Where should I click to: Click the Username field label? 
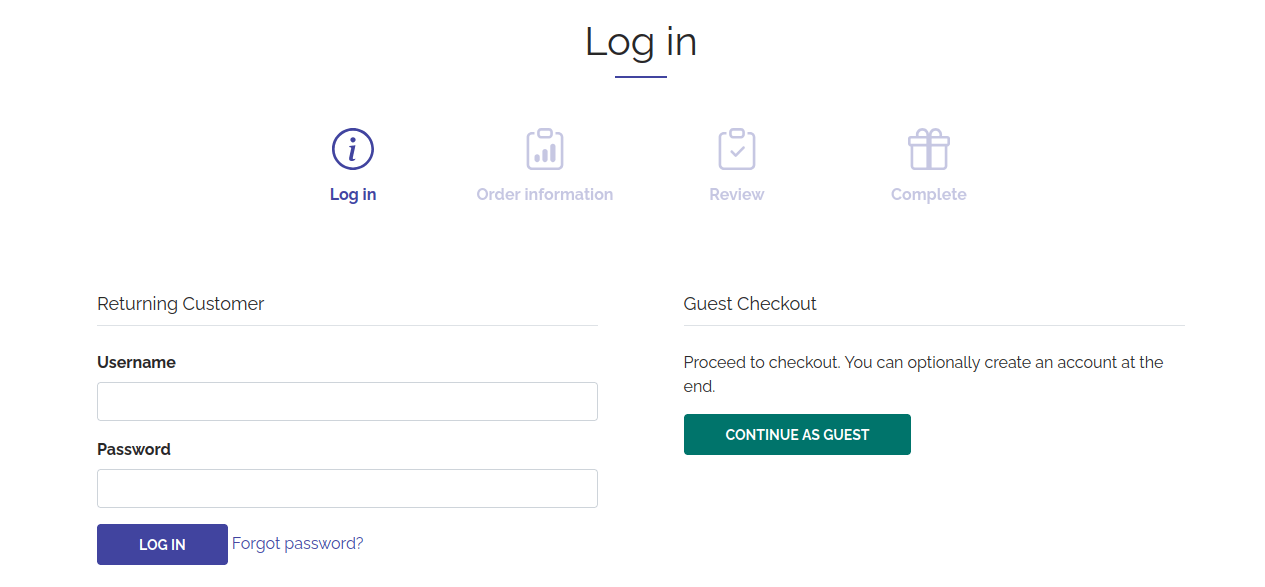[x=136, y=362]
